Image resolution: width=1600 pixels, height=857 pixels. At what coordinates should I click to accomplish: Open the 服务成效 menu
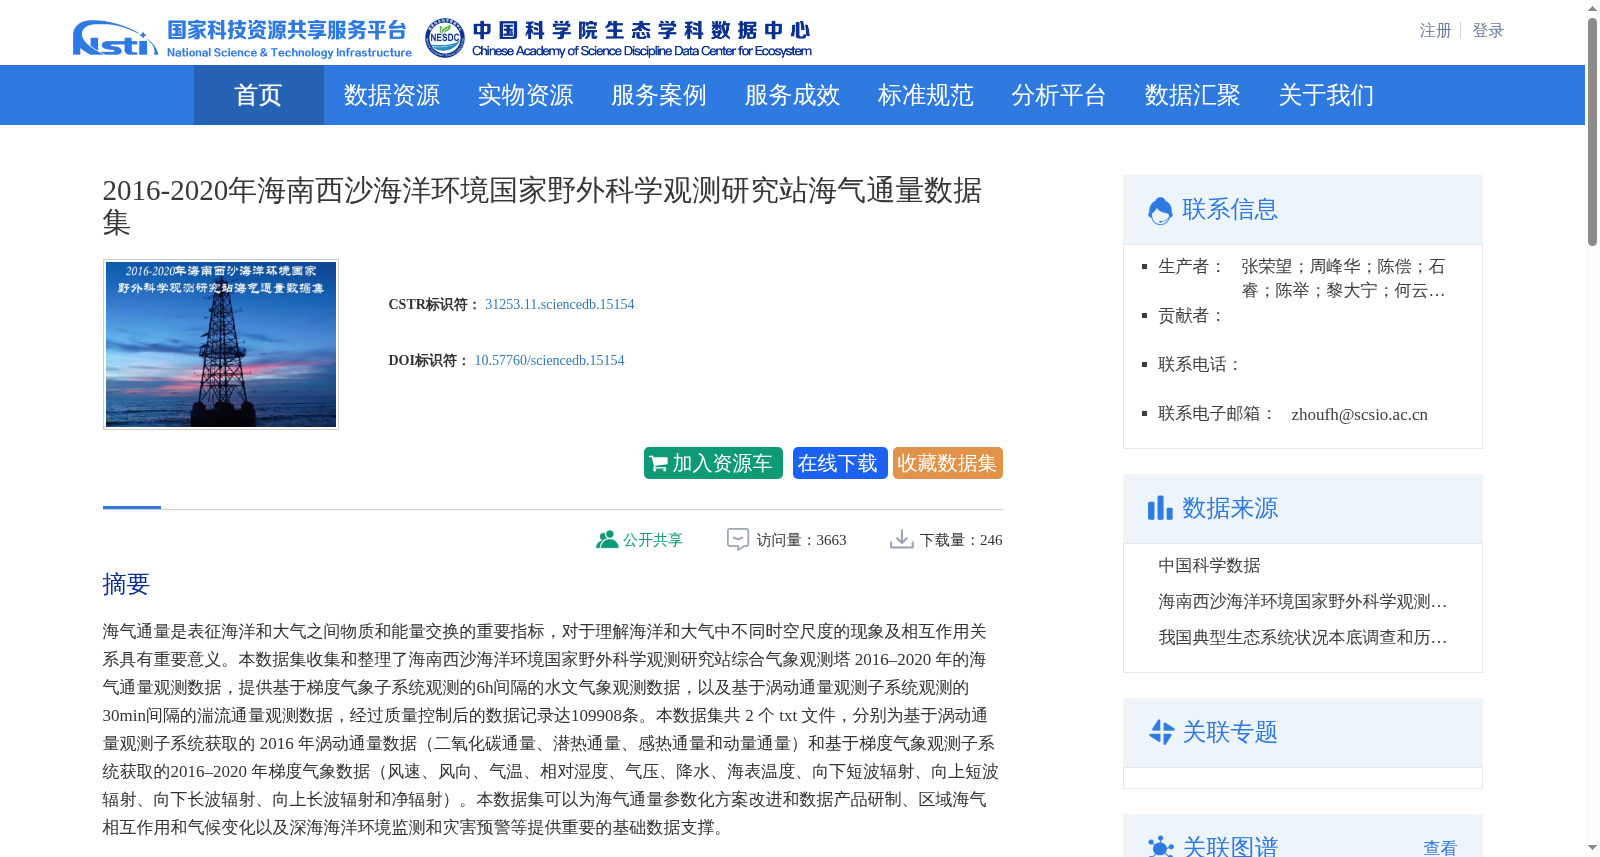(792, 95)
